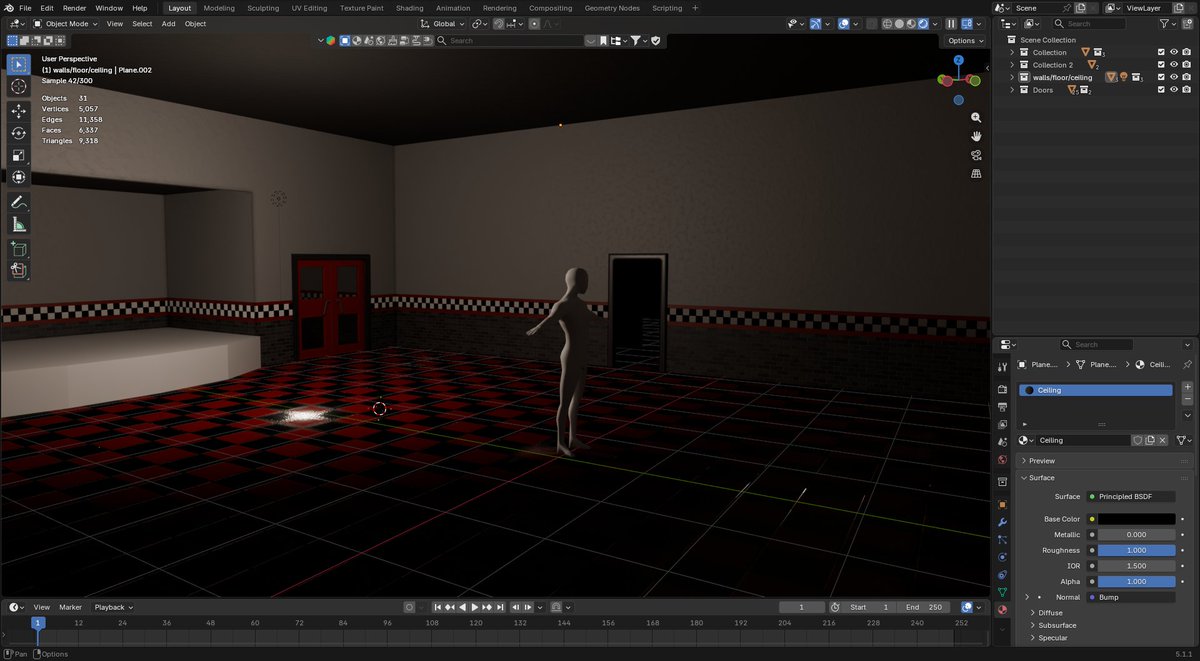Screen dimensions: 1200x661
Task: Add a new material slot
Action: click(1187, 387)
